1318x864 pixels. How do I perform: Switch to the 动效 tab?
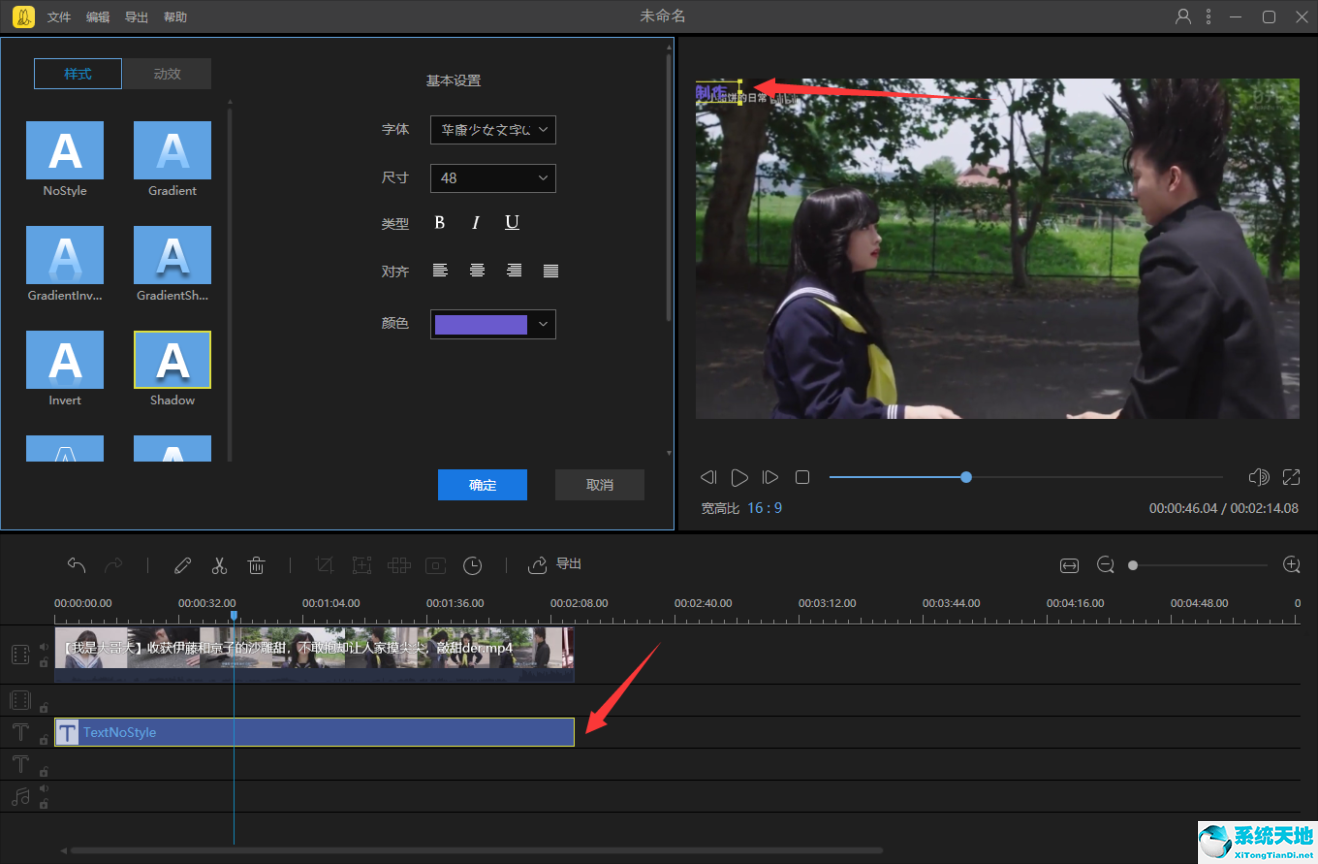pyautogui.click(x=167, y=74)
